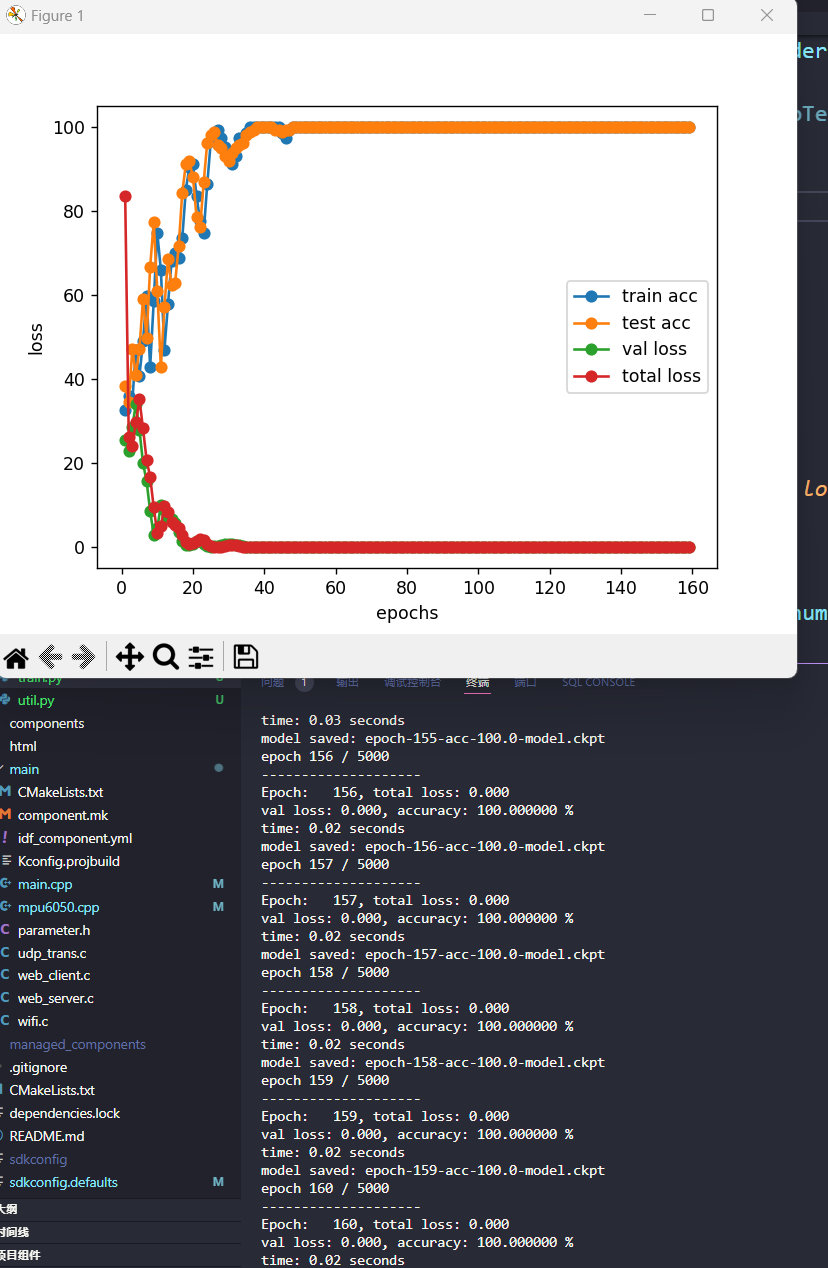Go back to the previous plot view
Image resolution: width=828 pixels, height=1268 pixels.
coord(51,657)
